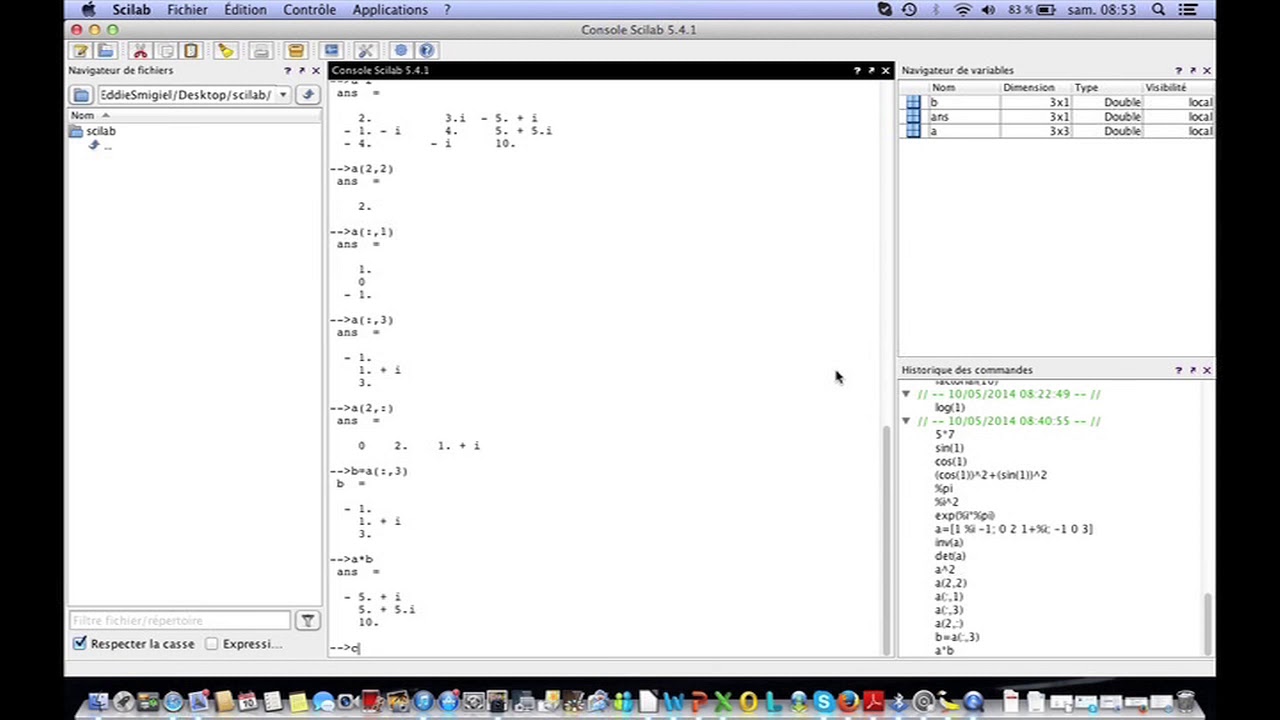The width and height of the screenshot is (1280, 720).
Task: Click matrix icon of variable b
Action: pyautogui.click(x=913, y=102)
